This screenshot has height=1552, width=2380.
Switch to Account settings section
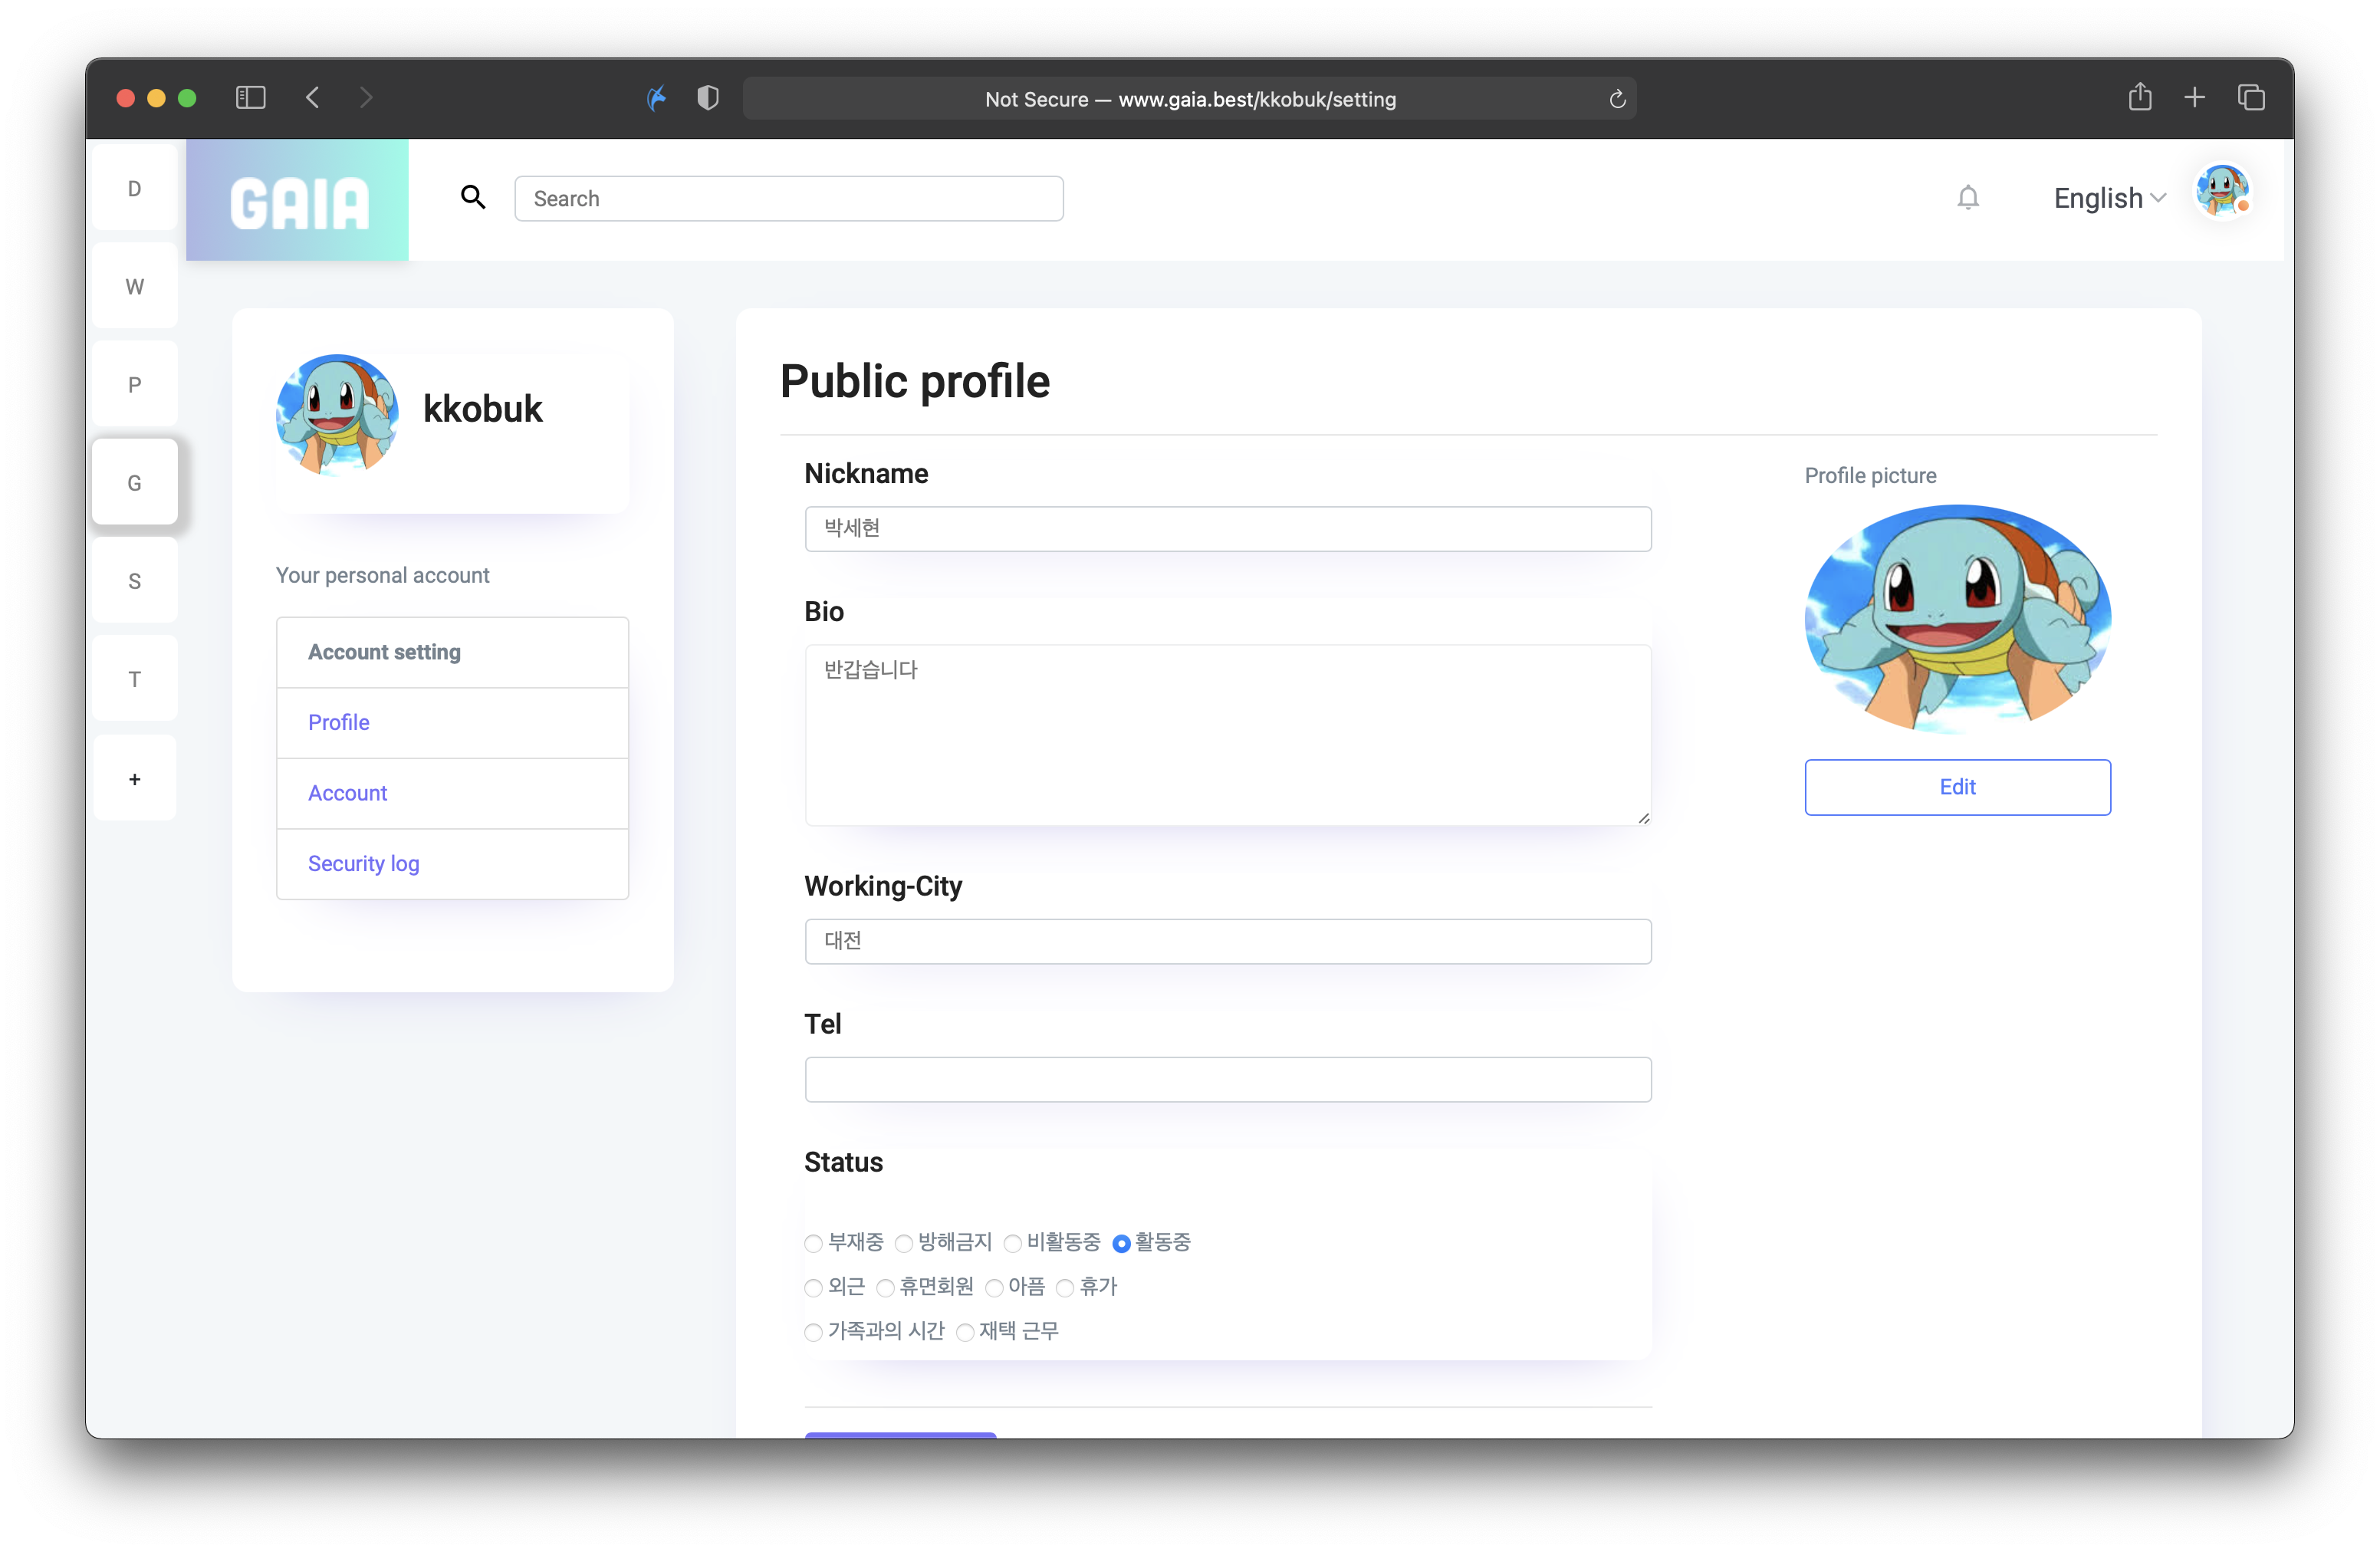point(347,793)
